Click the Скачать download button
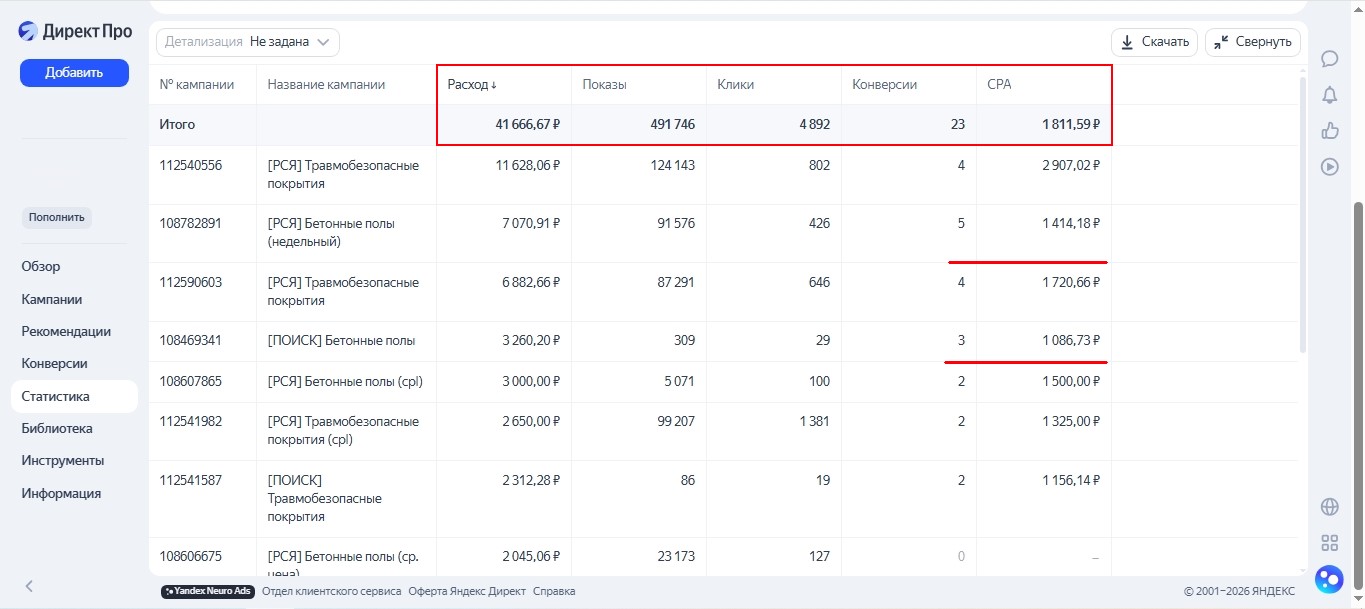 (1154, 42)
